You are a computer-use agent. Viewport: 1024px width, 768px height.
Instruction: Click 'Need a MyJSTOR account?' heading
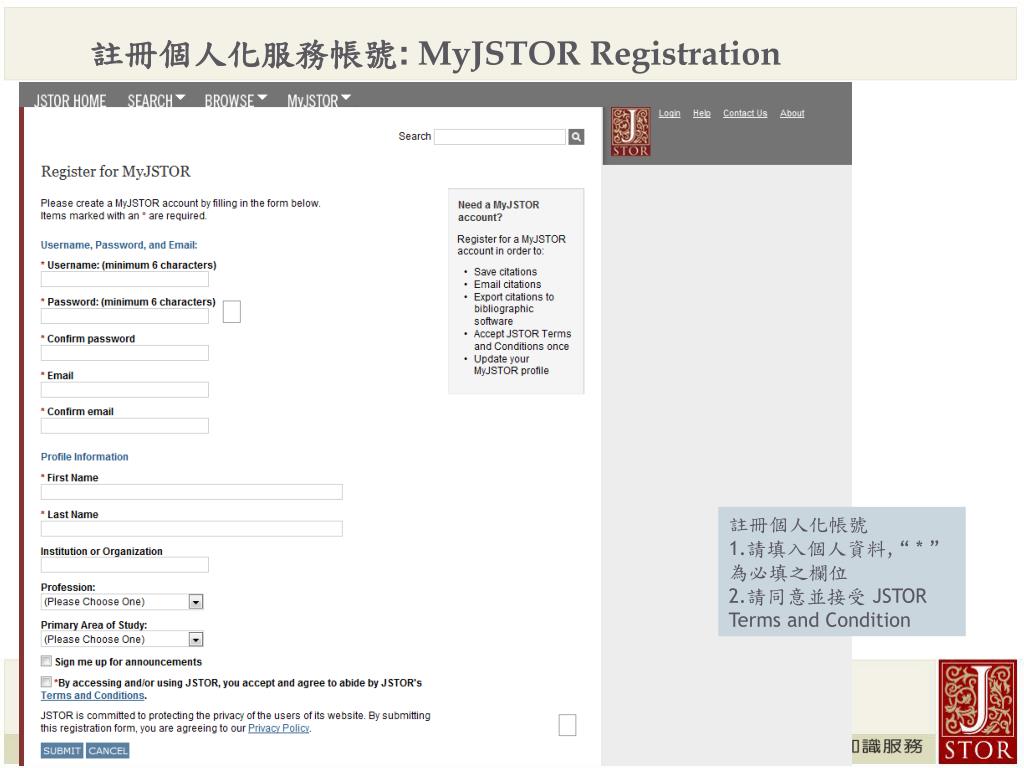[x=498, y=211]
